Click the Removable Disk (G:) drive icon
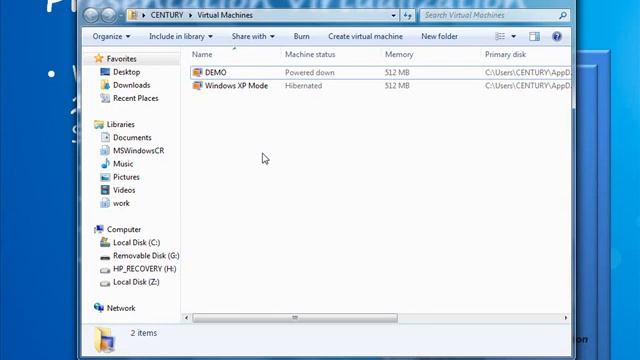This screenshot has width=640, height=360. 105,257
